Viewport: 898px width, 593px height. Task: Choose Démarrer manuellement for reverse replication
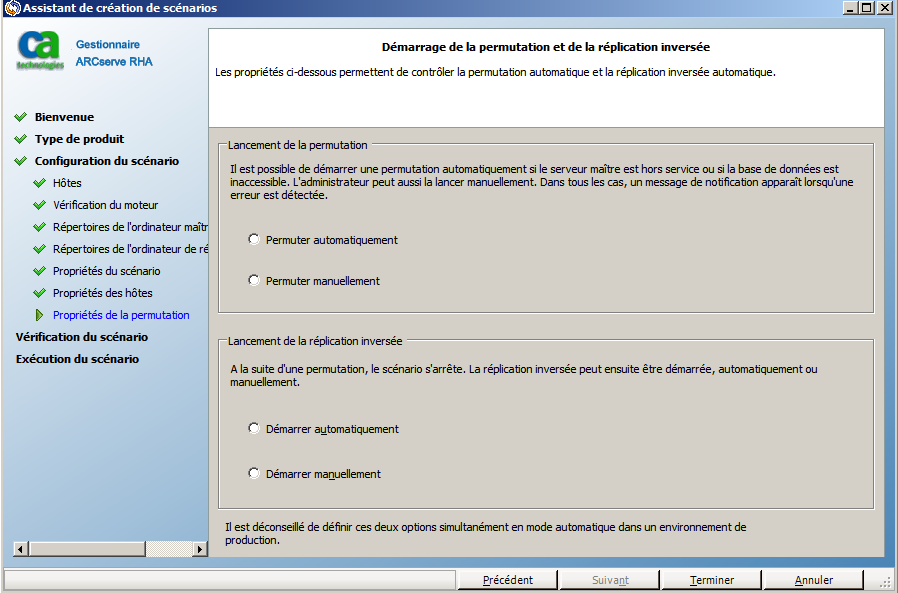[254, 473]
